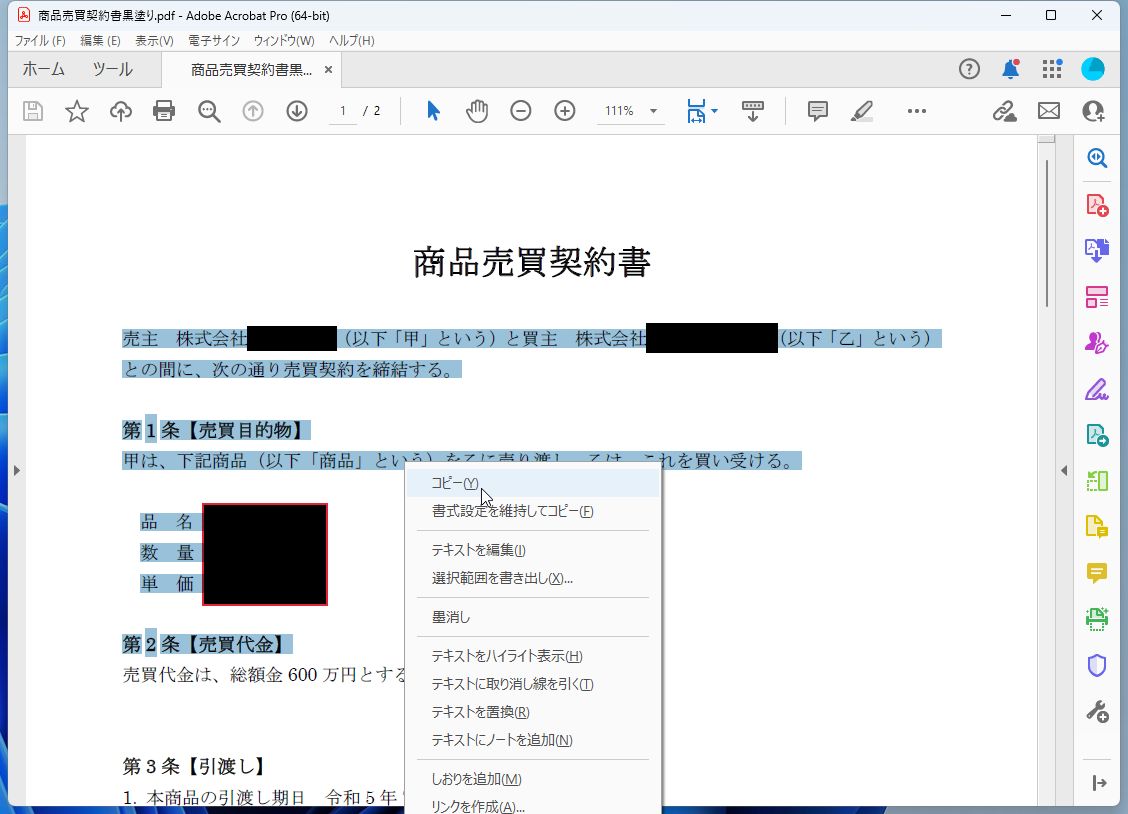The width and height of the screenshot is (1128, 814).
Task: Open the Add Comment speech bubble icon
Action: coord(817,111)
